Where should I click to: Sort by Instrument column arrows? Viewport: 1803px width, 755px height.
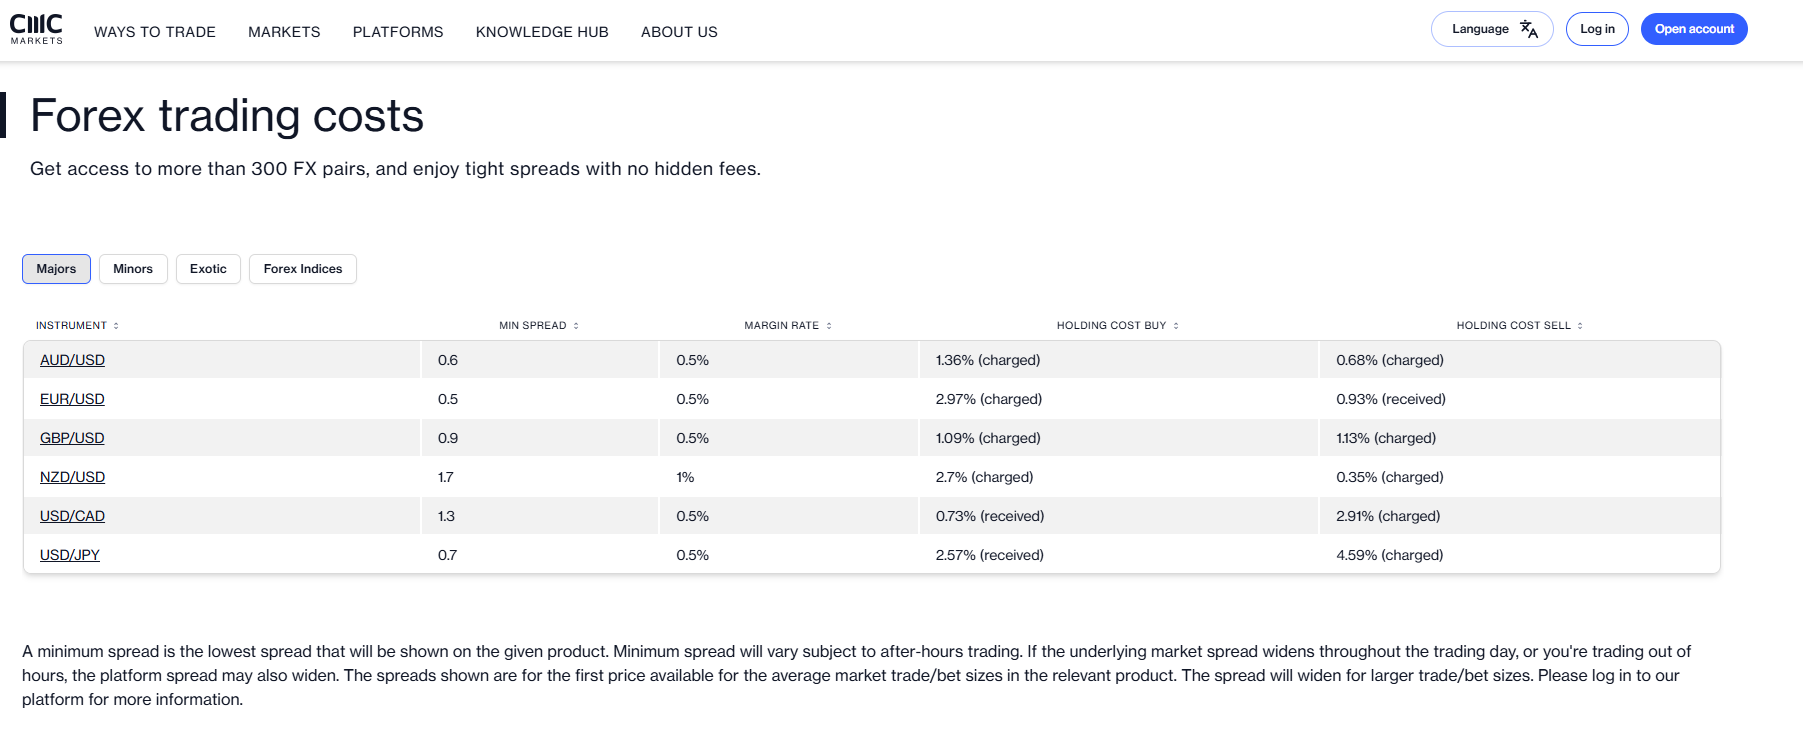click(116, 326)
